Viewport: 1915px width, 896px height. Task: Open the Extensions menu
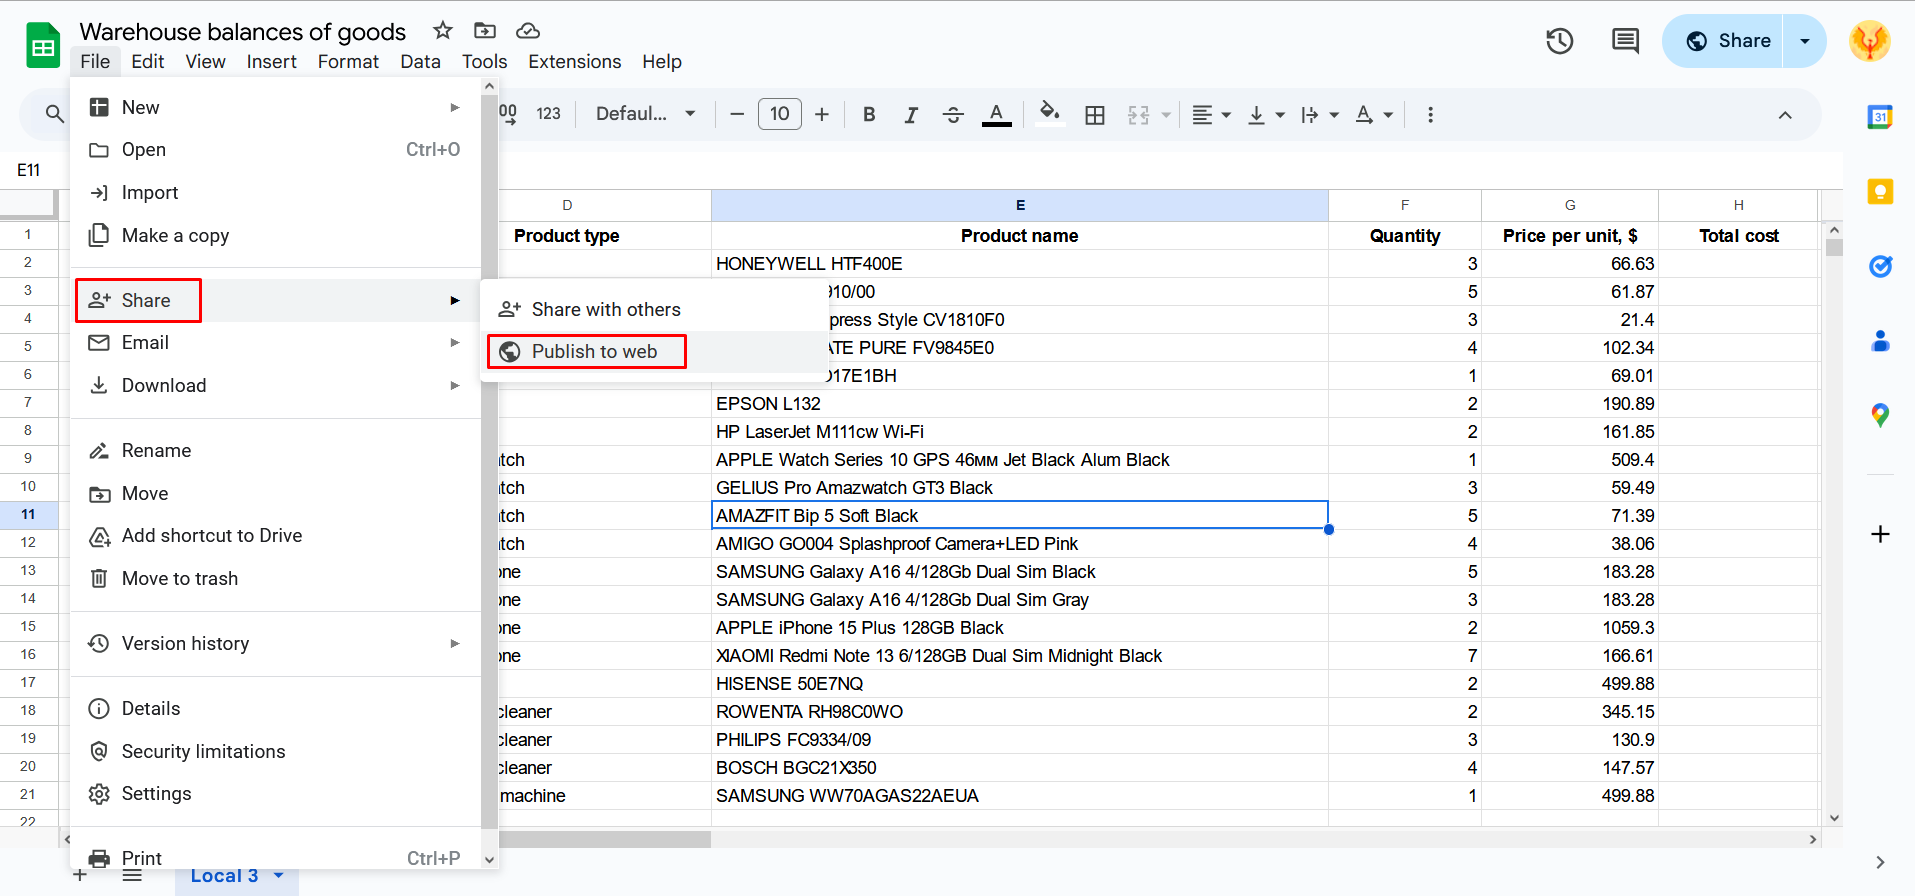pos(574,62)
